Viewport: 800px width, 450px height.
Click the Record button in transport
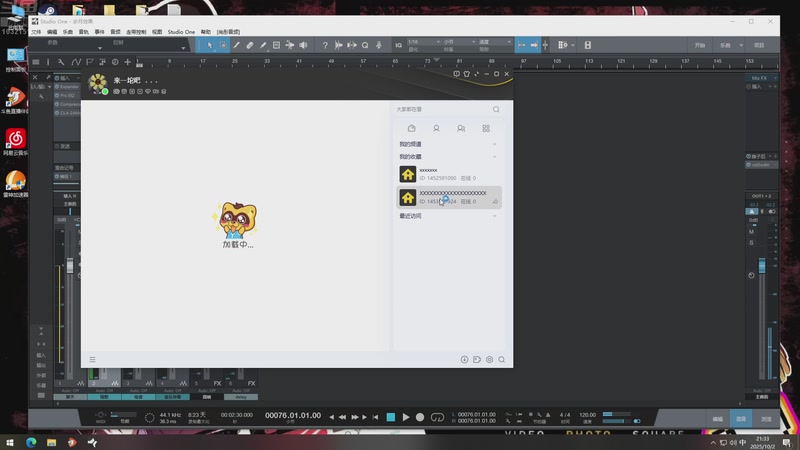420,417
